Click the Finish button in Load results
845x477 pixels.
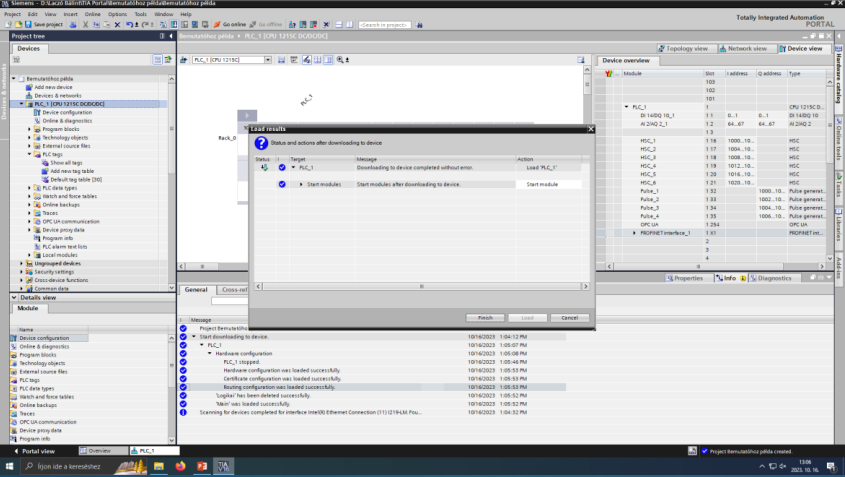(x=483, y=317)
